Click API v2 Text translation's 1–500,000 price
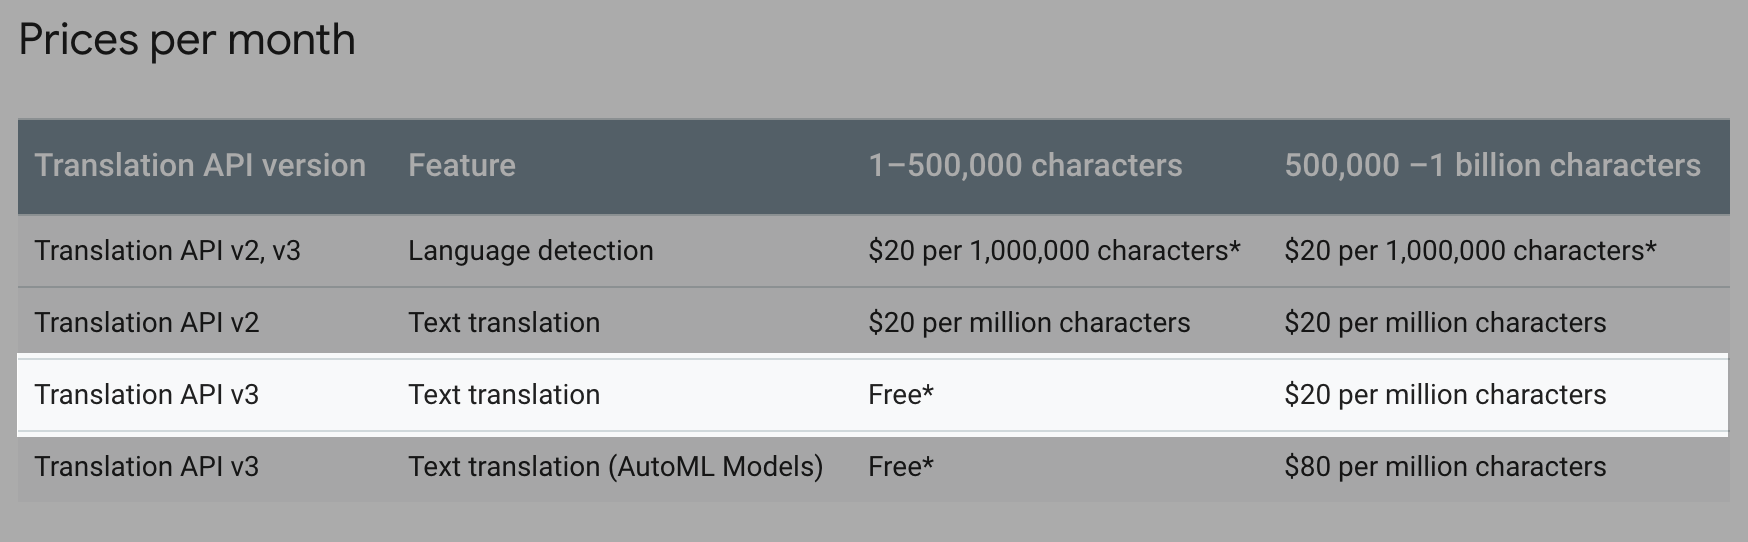1748x542 pixels. (1029, 322)
